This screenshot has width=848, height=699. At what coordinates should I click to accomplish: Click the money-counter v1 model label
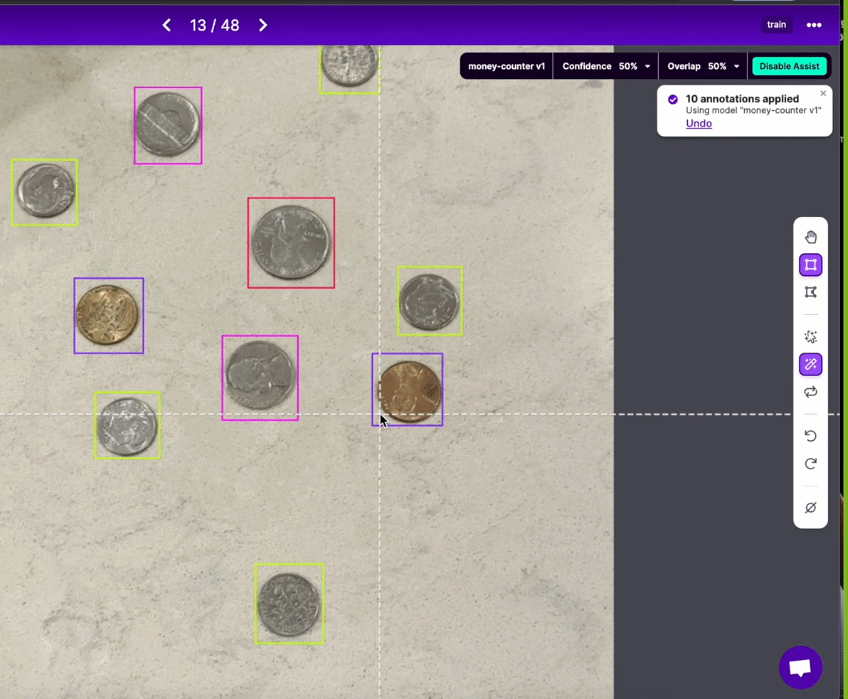(x=506, y=66)
